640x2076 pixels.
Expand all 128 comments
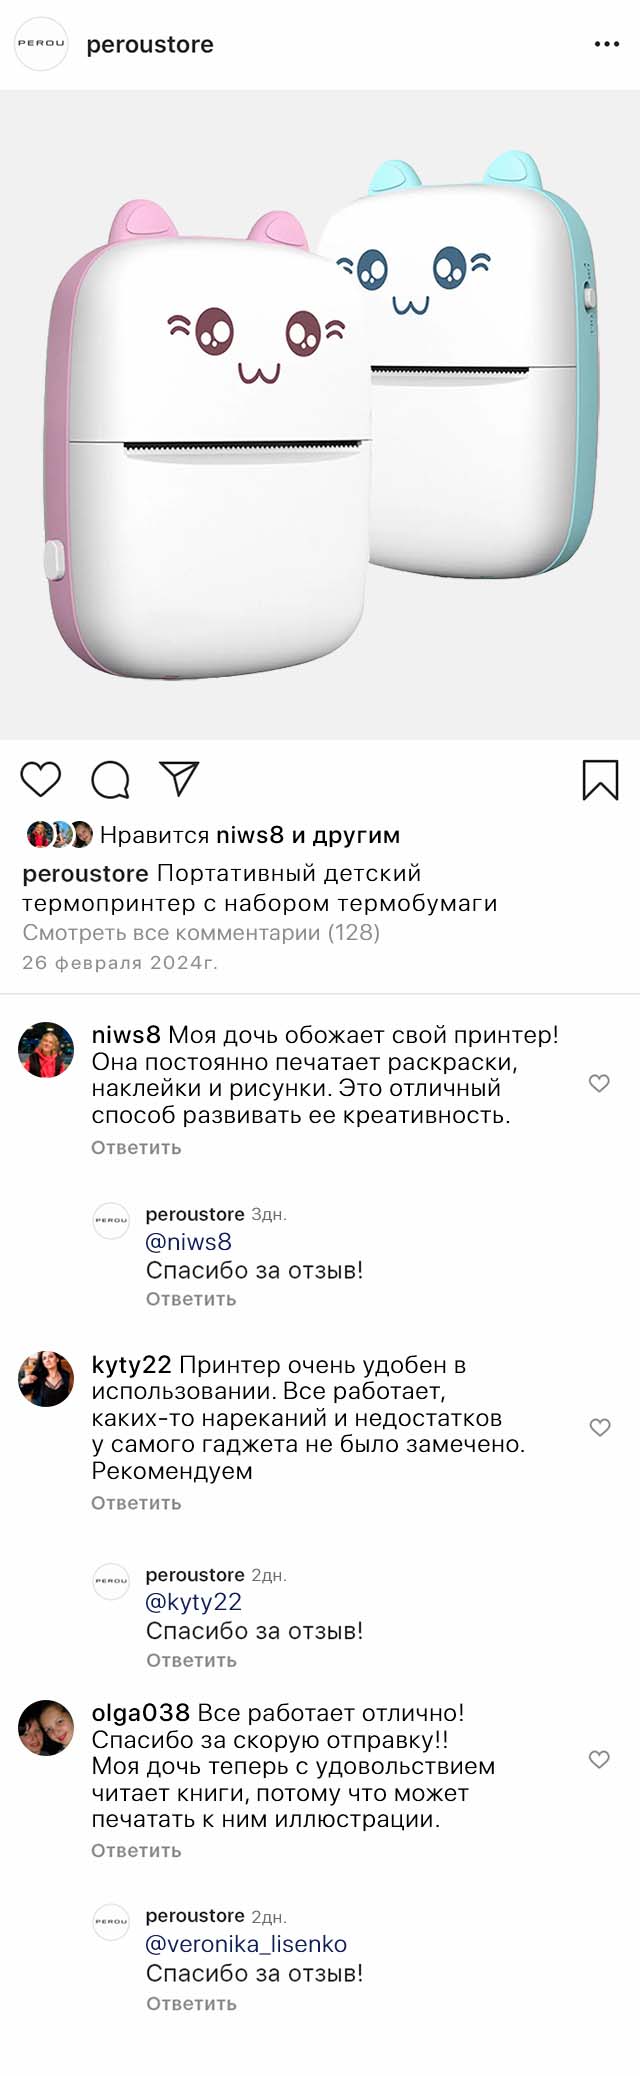(x=201, y=932)
